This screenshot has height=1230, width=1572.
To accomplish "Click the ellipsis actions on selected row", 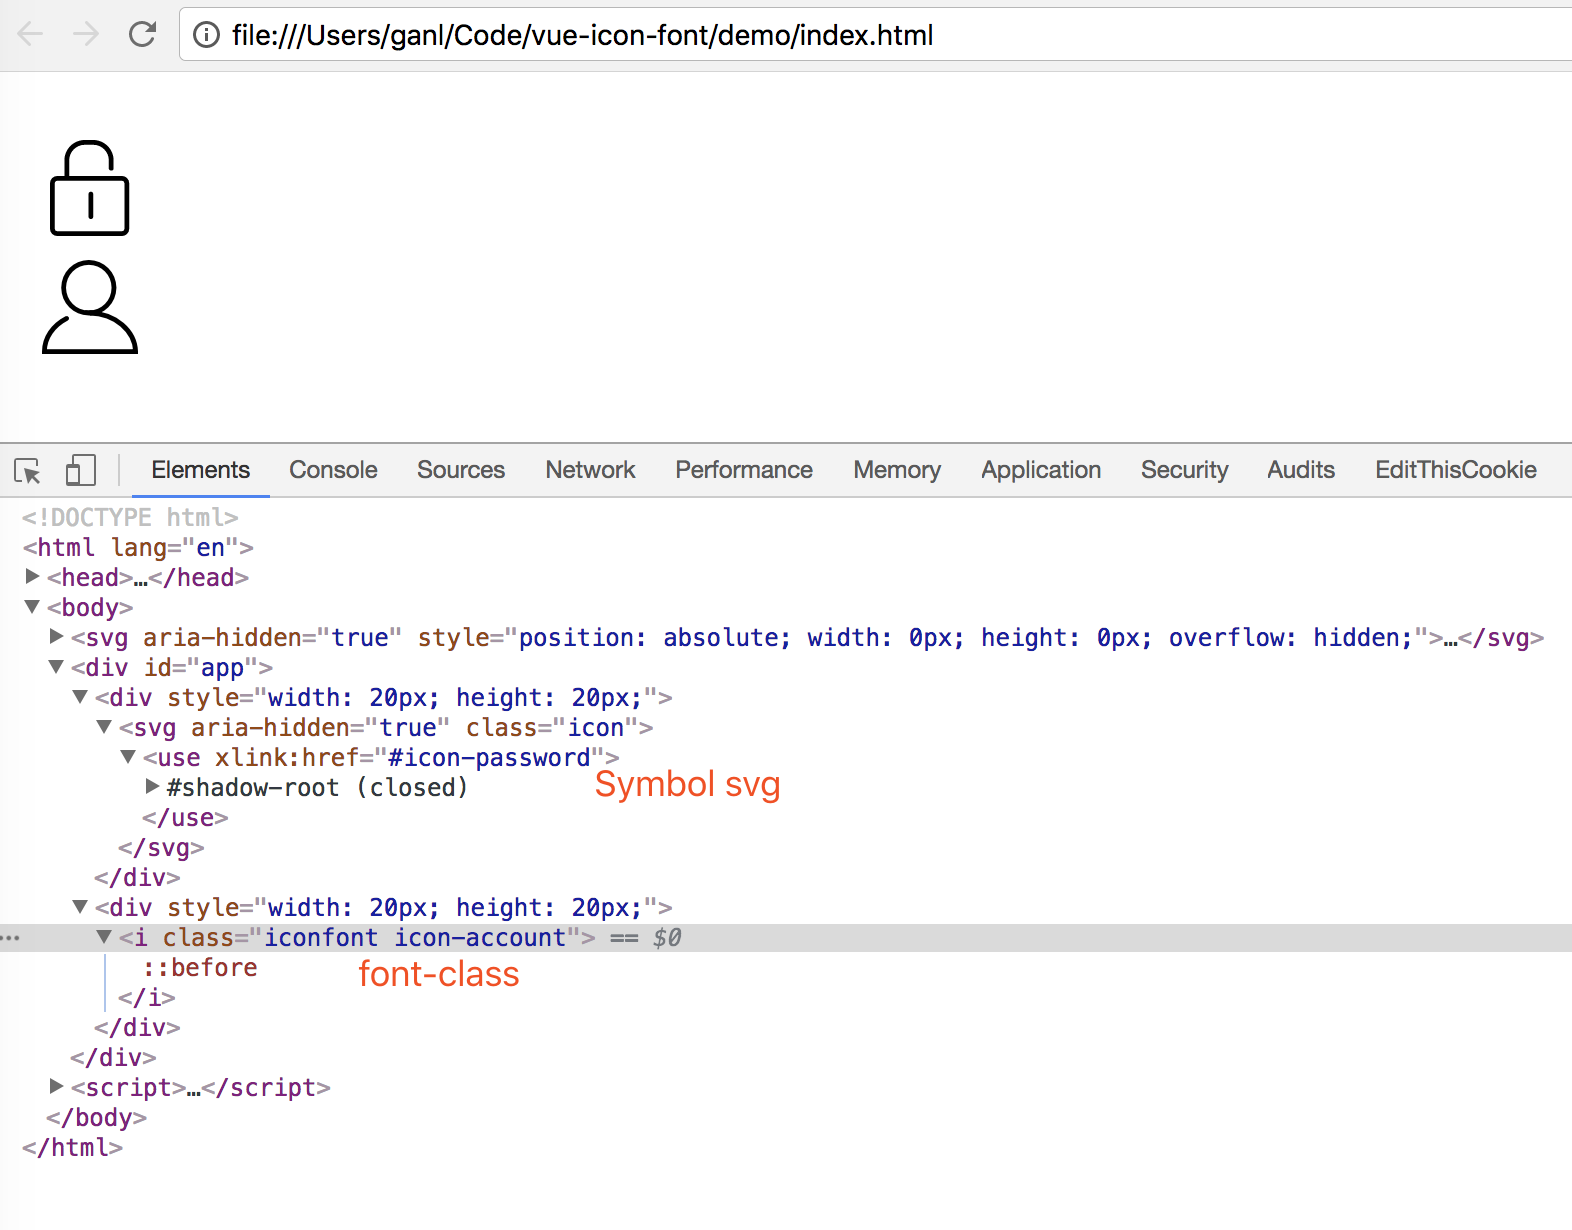I will (x=10, y=938).
